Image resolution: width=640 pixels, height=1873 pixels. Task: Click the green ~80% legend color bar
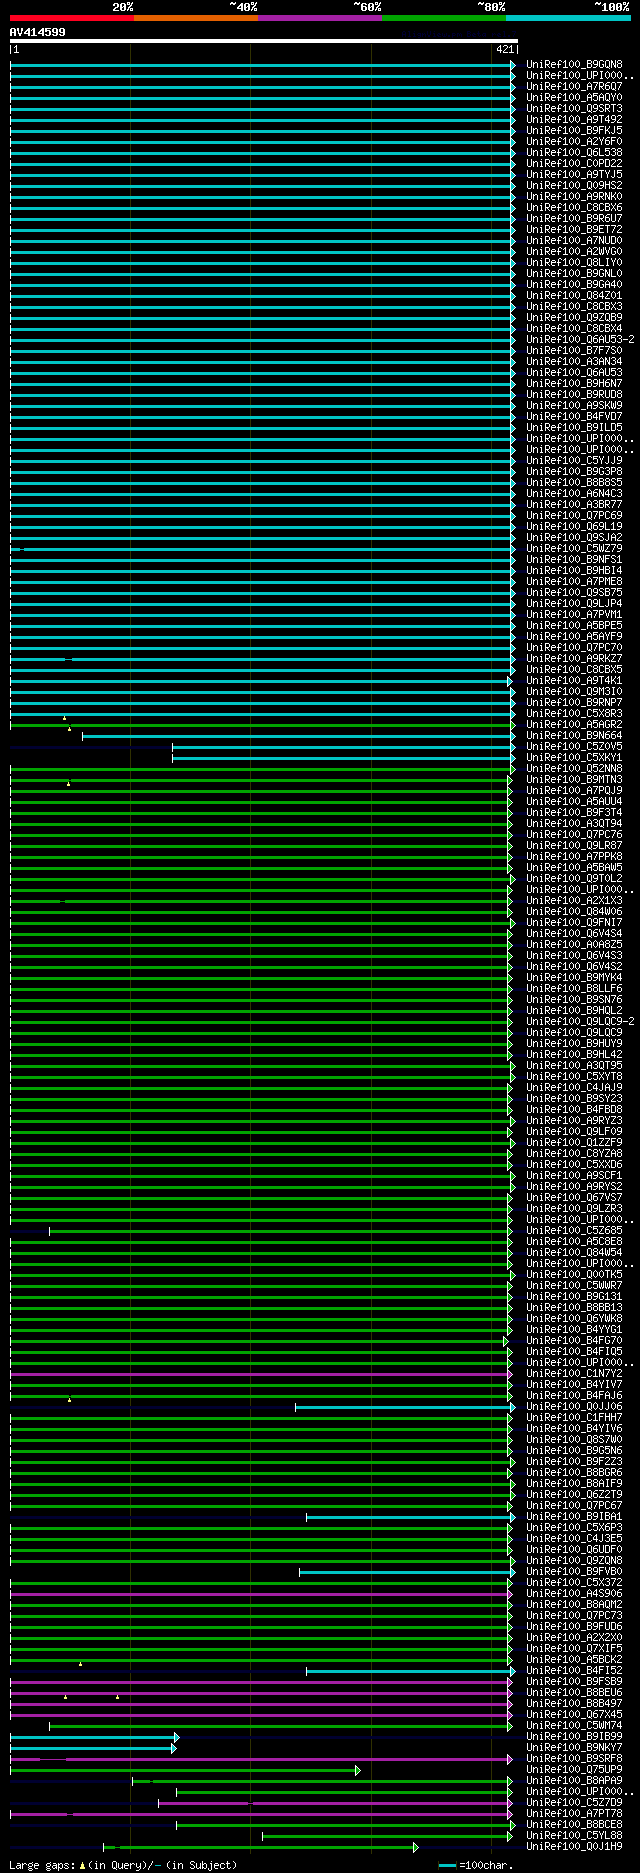click(x=443, y=18)
